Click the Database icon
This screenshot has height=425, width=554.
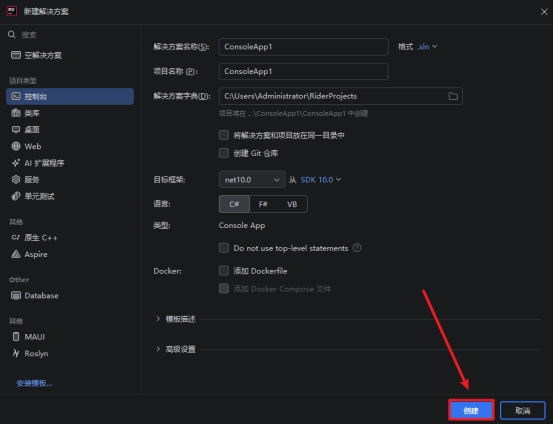pyautogui.click(x=16, y=295)
